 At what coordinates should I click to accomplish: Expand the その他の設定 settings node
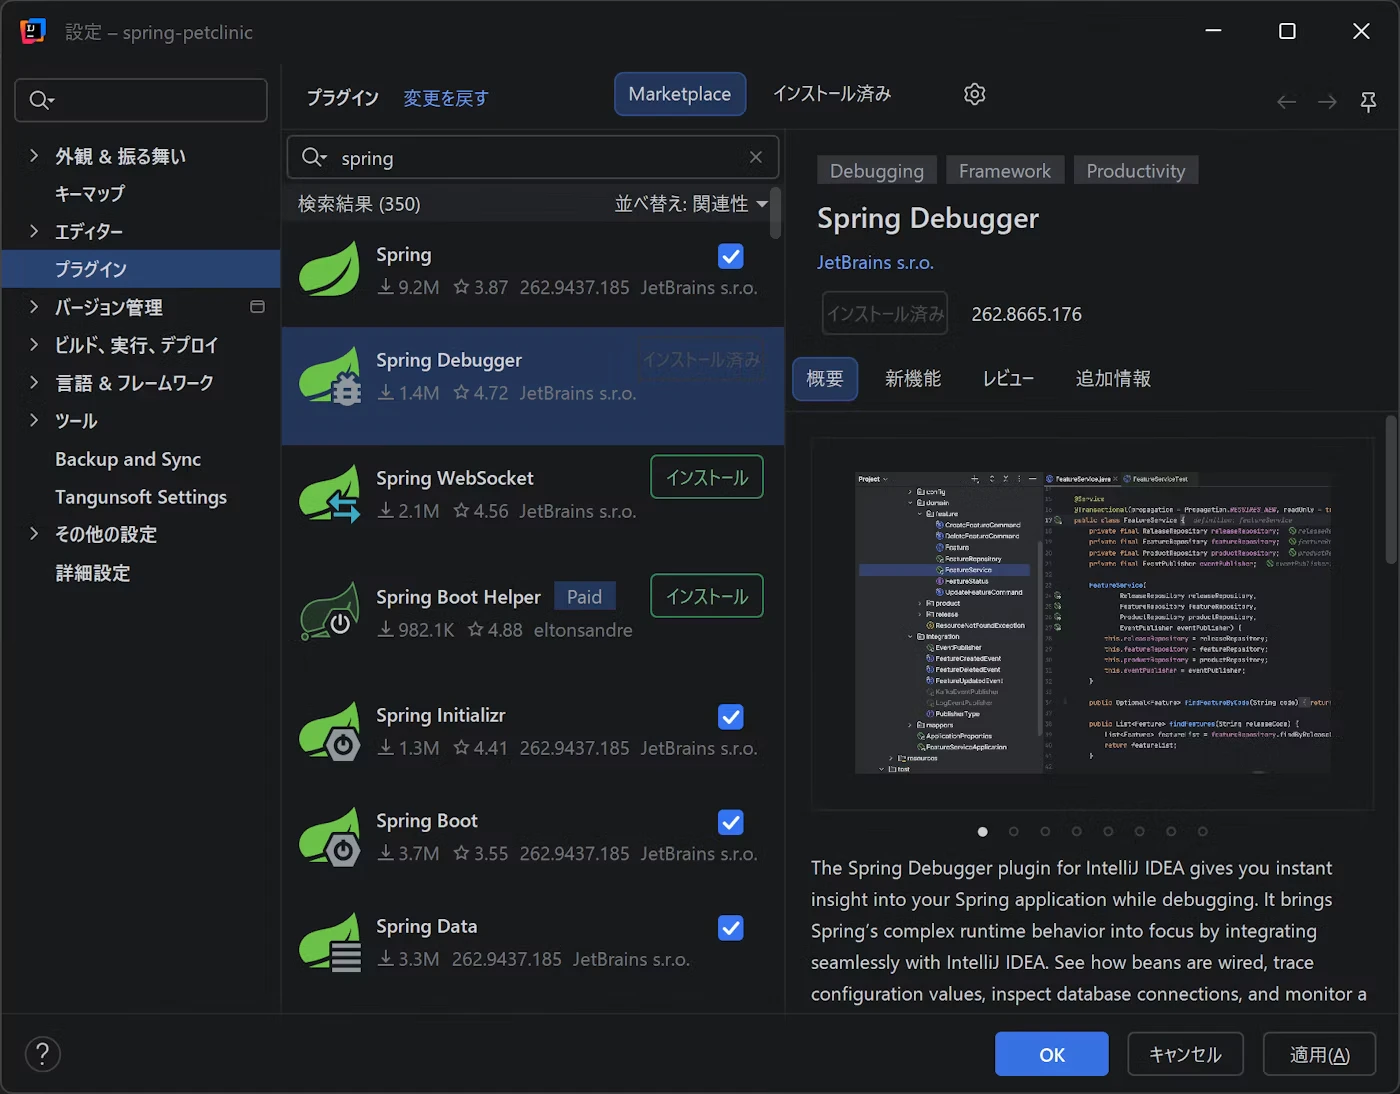[34, 534]
